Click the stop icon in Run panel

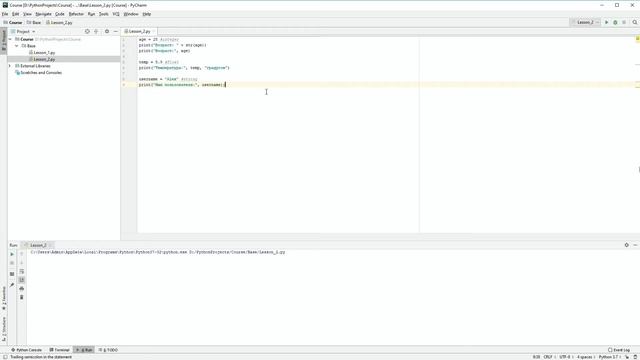click(12, 263)
